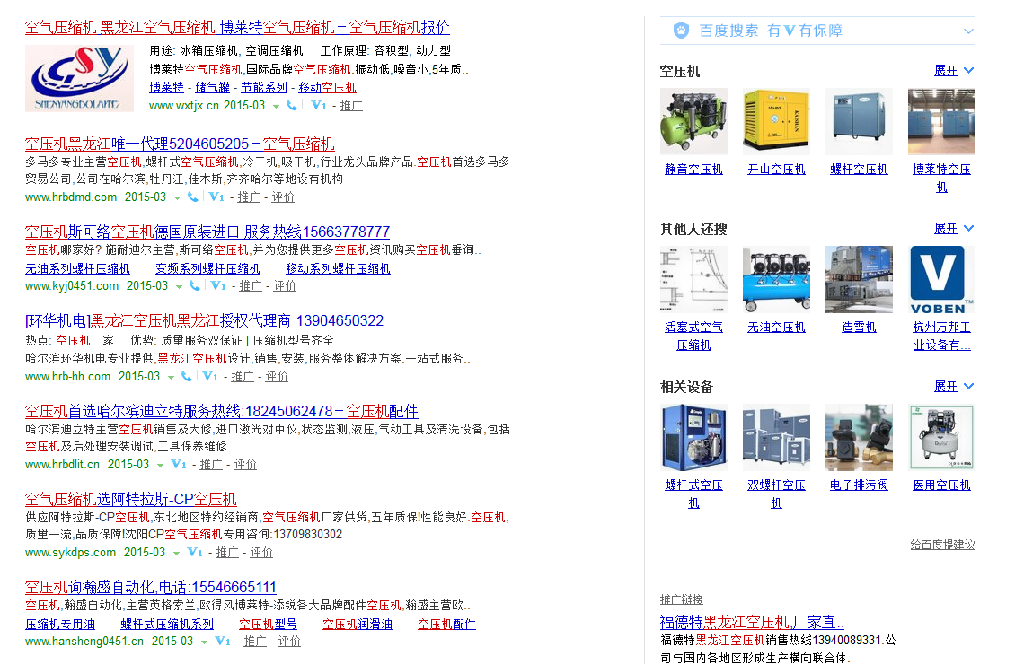Open the 空压机配件 sublink
Screen dimensions: 1024x664
click(x=447, y=624)
